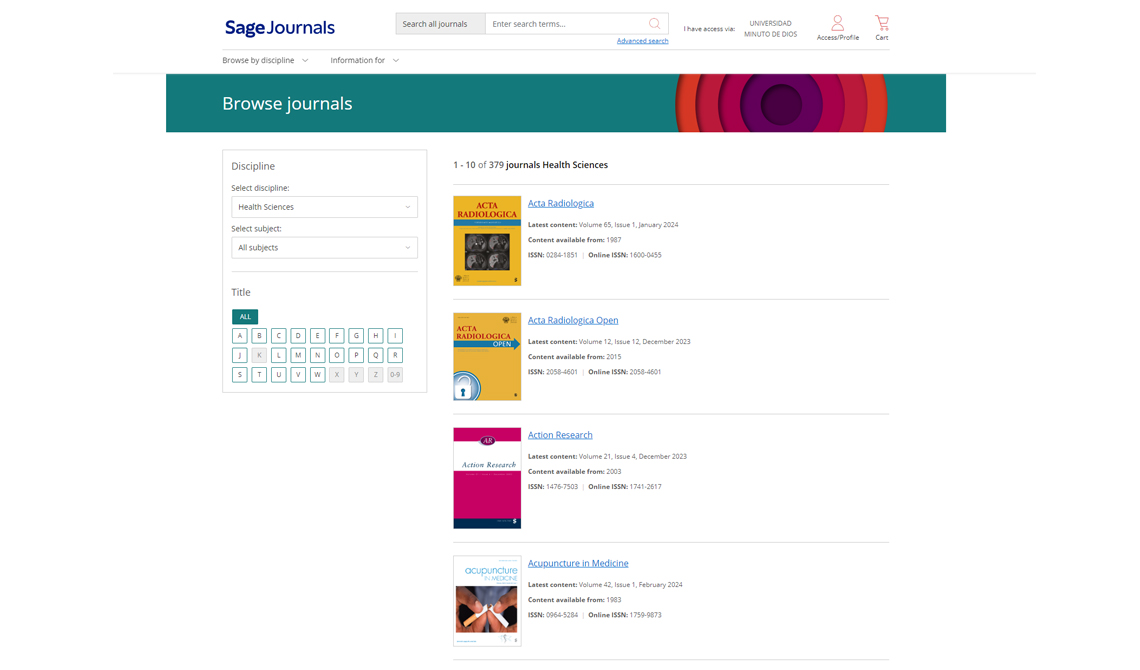The image size is (1140, 670).
Task: Click the '379 journals Health Sciences' results count
Action: [548, 165]
